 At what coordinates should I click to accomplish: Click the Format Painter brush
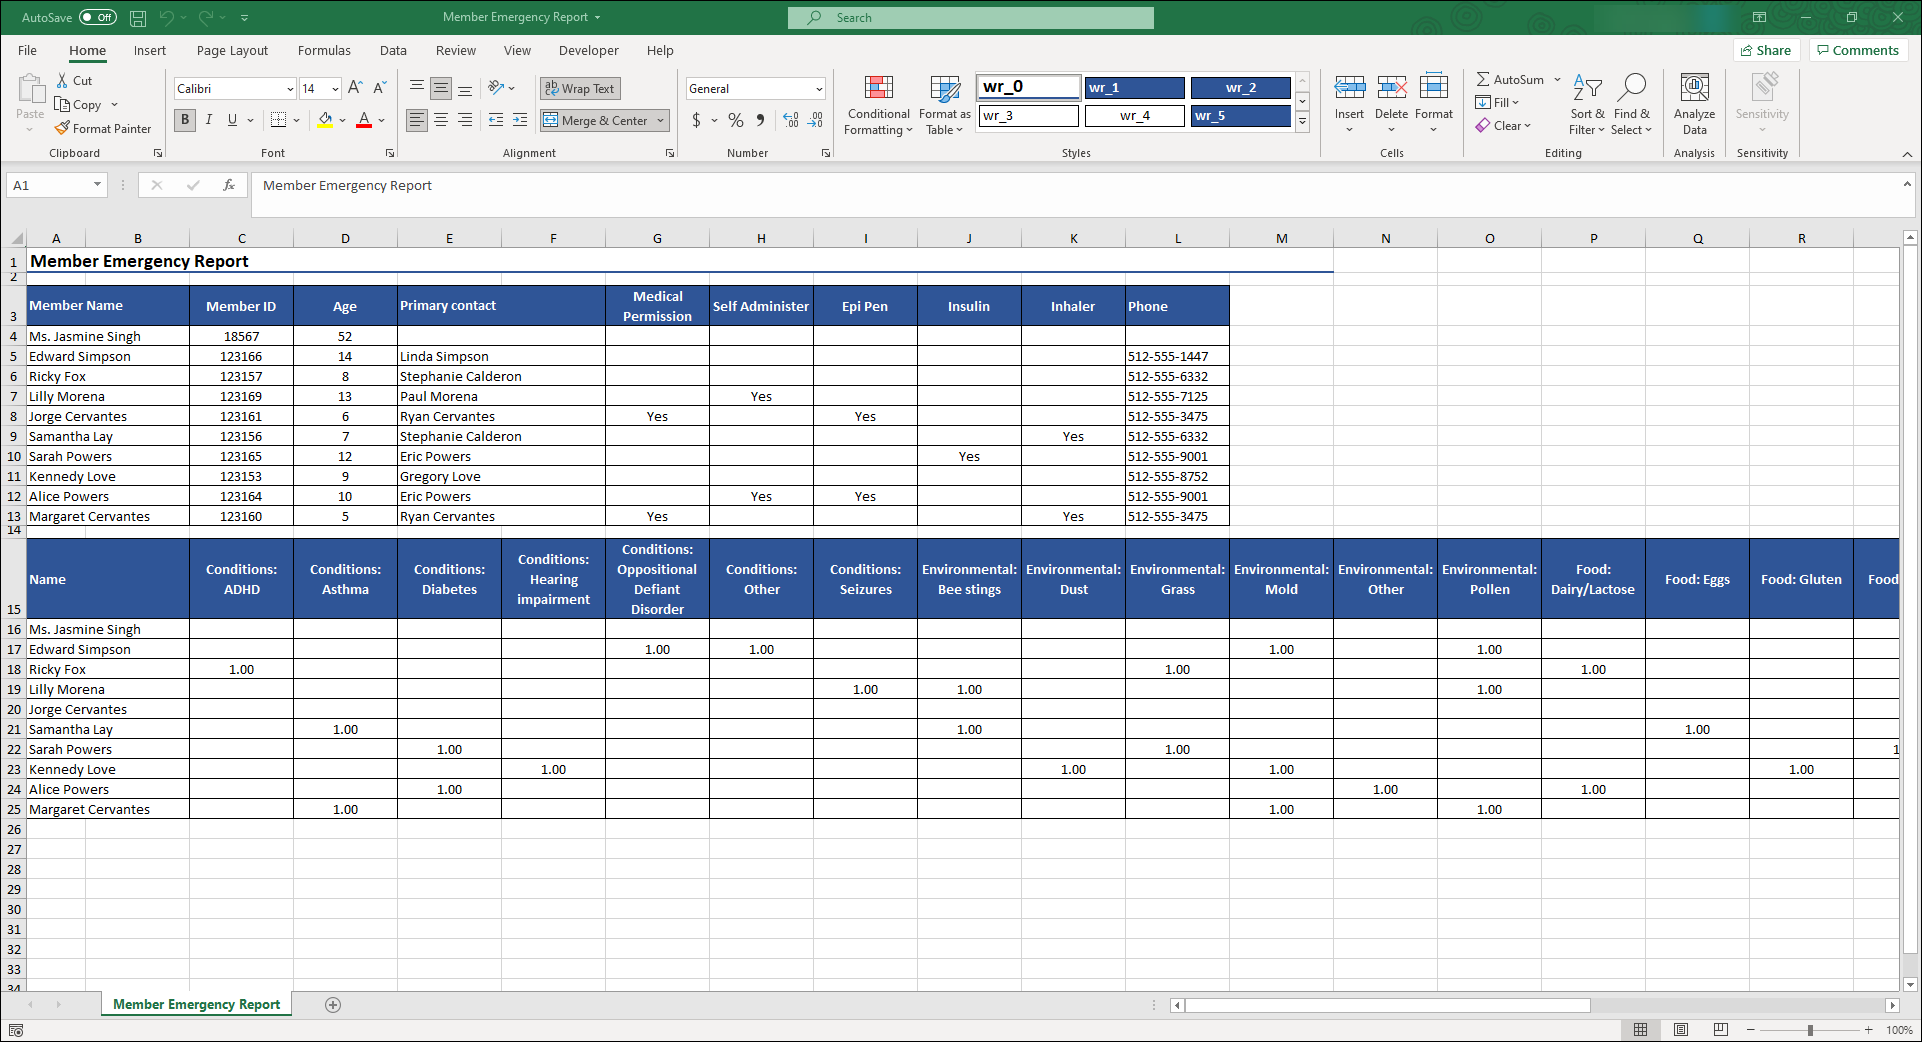coord(63,128)
